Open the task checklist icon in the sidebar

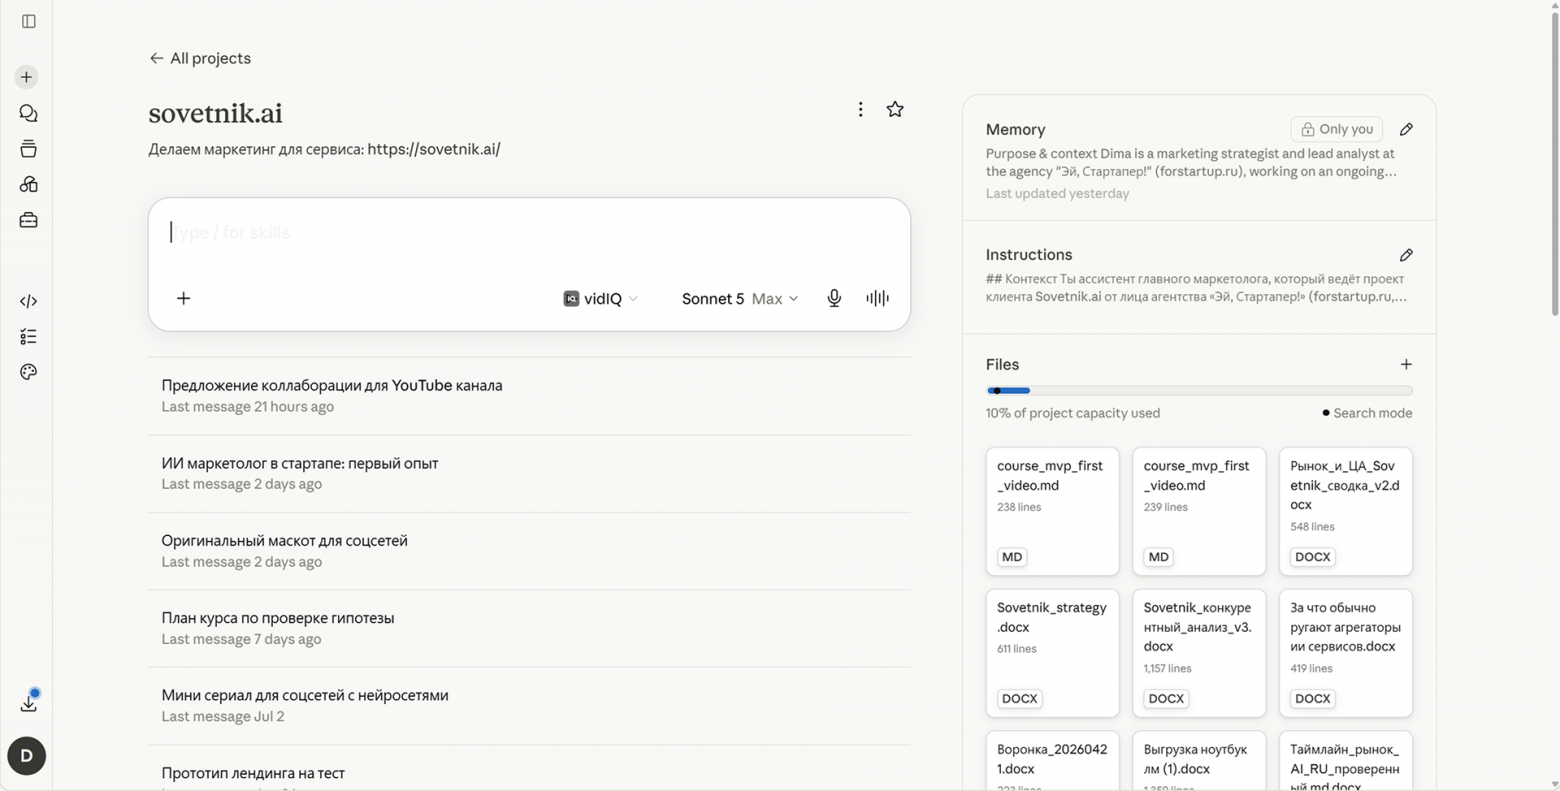click(28, 337)
